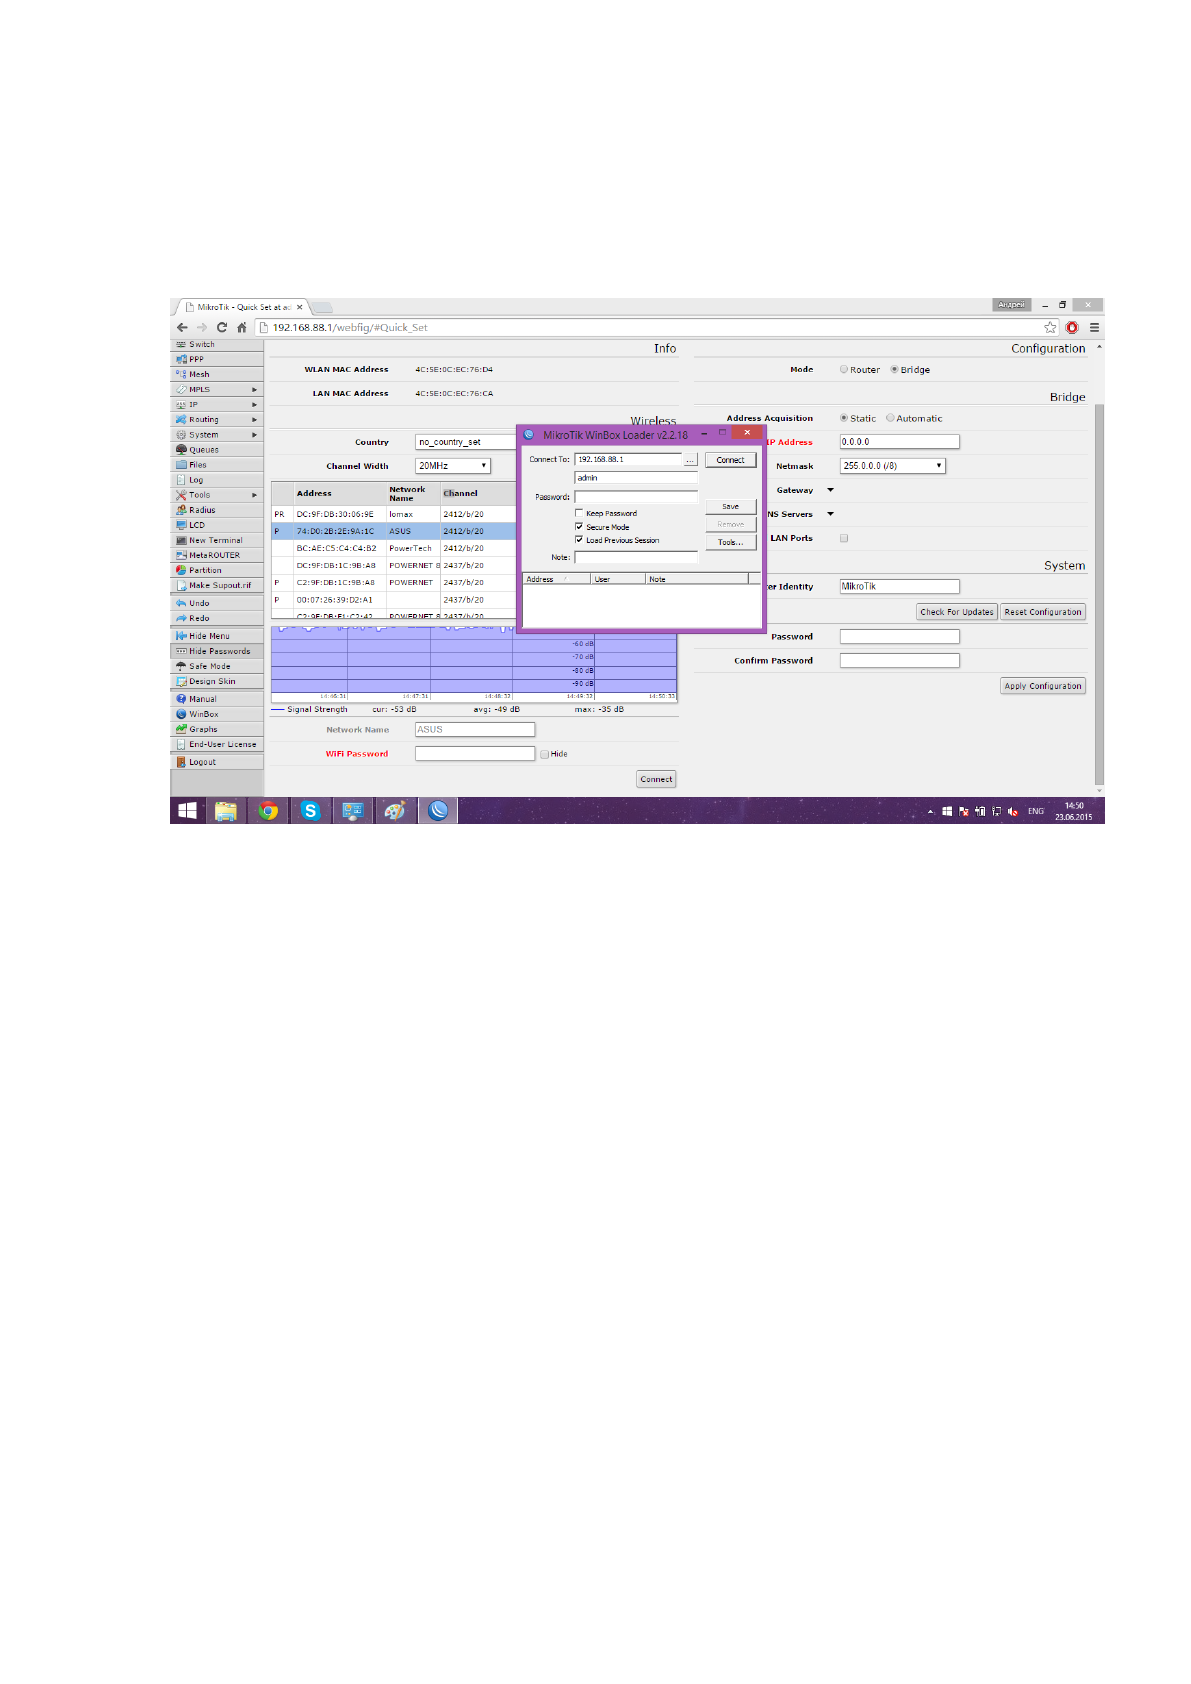Enable Safe Mode in the sidebar
Viewport: 1191px width, 1684px height.
(x=217, y=666)
